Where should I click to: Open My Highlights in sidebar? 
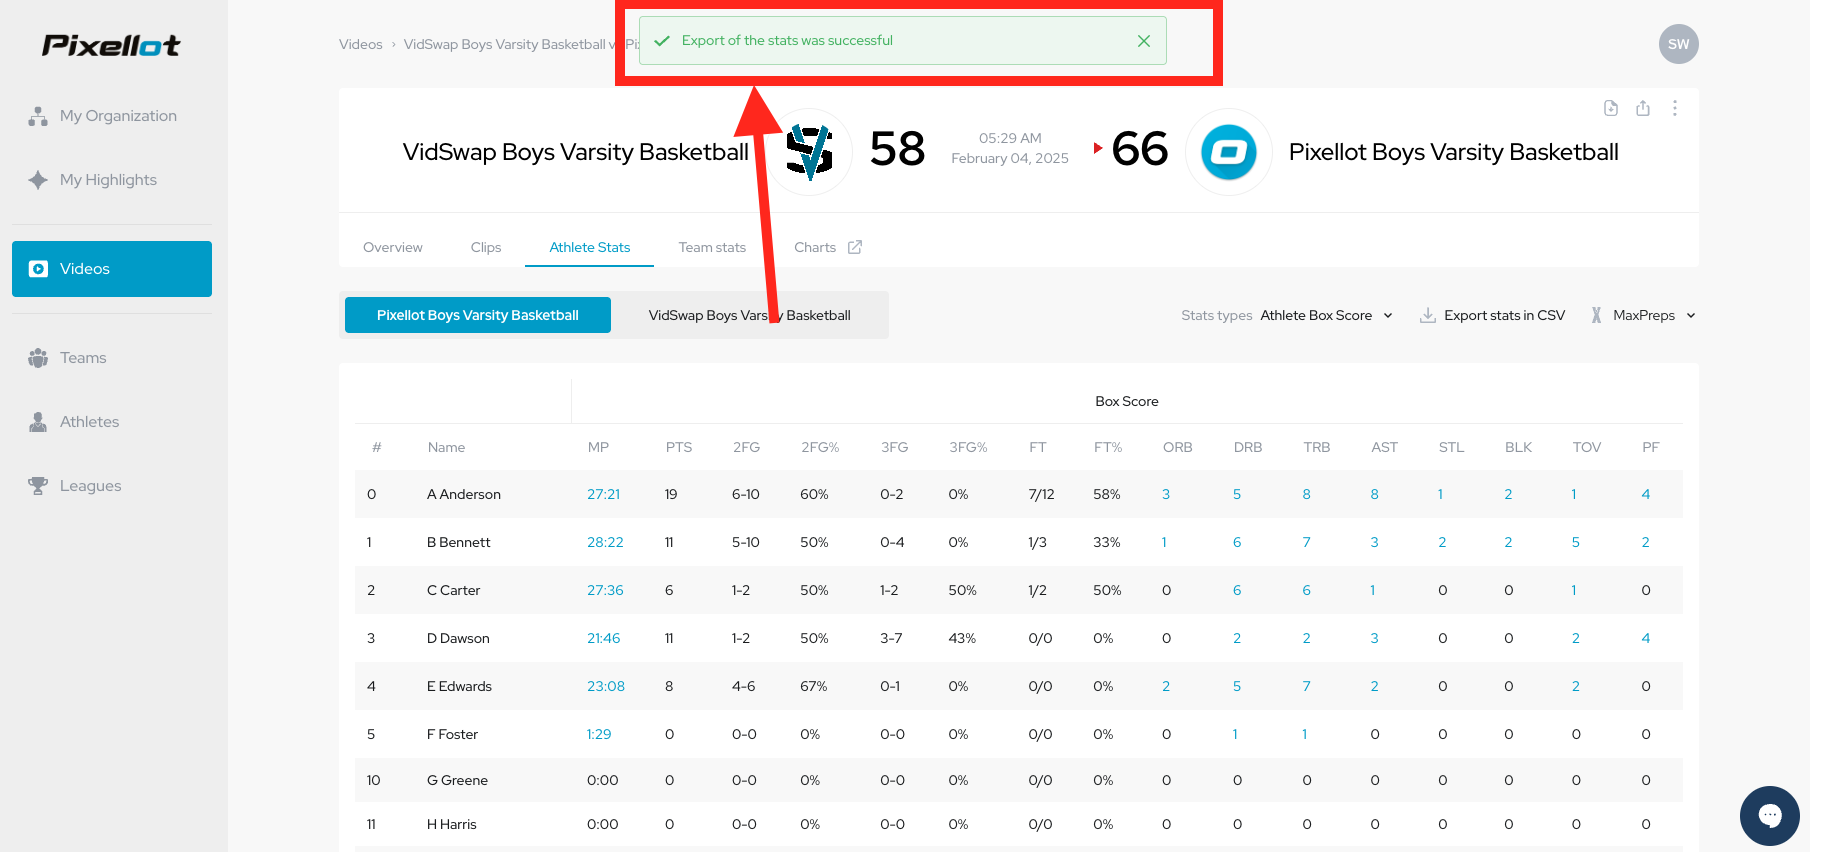112,180
